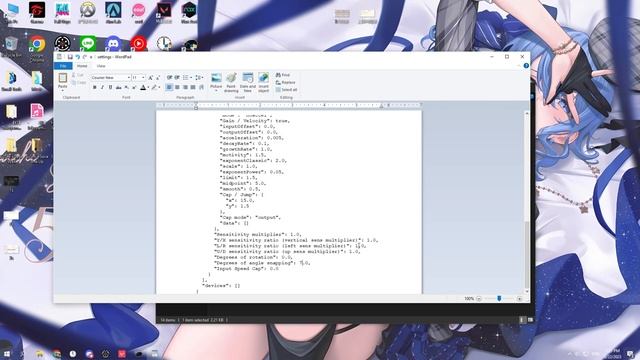The width and height of the screenshot is (640, 360).
Task: Click Insert object icon
Action: [263, 82]
